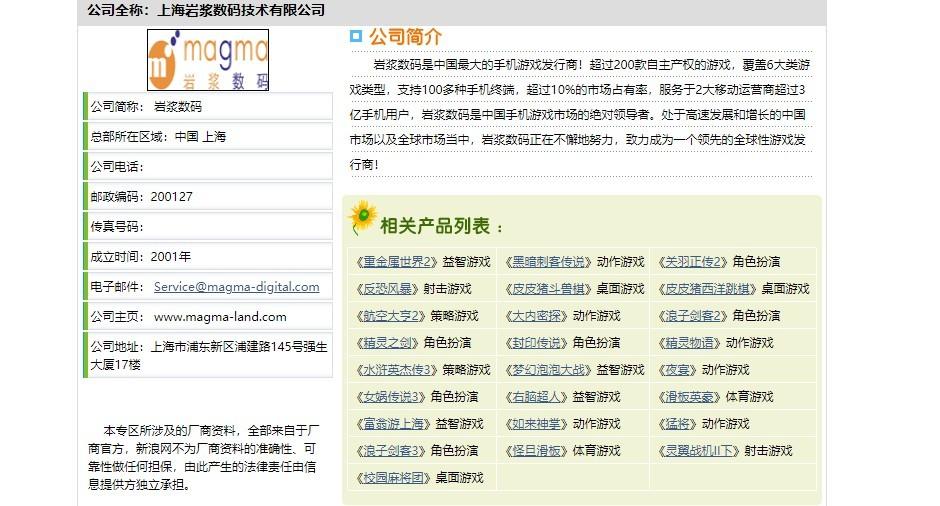Click the disclaimer paragraph starting 本专区所涉及

pos(203,457)
